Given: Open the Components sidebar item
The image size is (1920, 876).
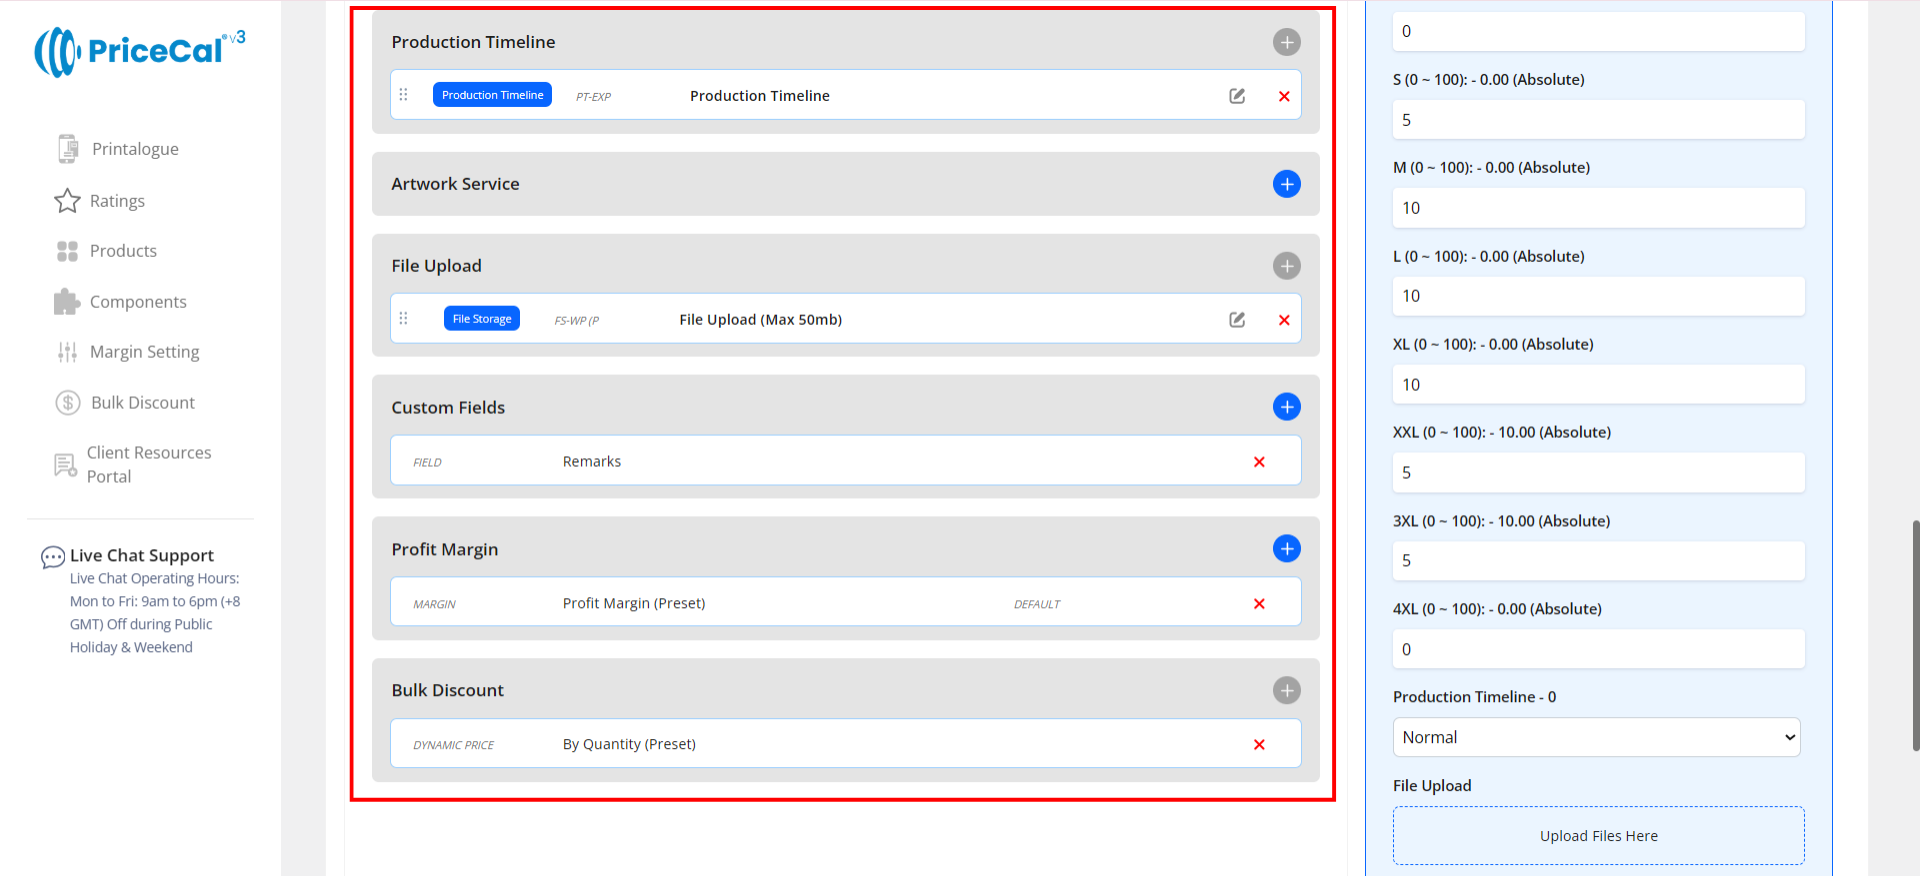Looking at the screenshot, I should click(138, 302).
